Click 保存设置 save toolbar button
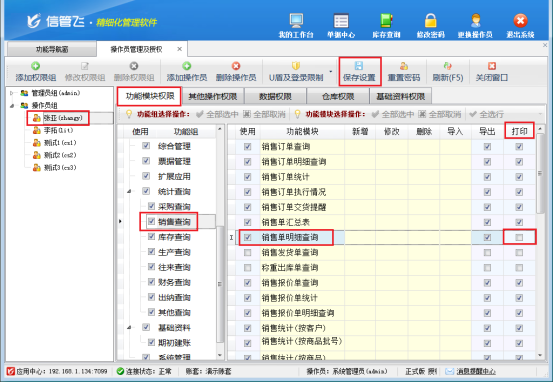 coord(359,72)
